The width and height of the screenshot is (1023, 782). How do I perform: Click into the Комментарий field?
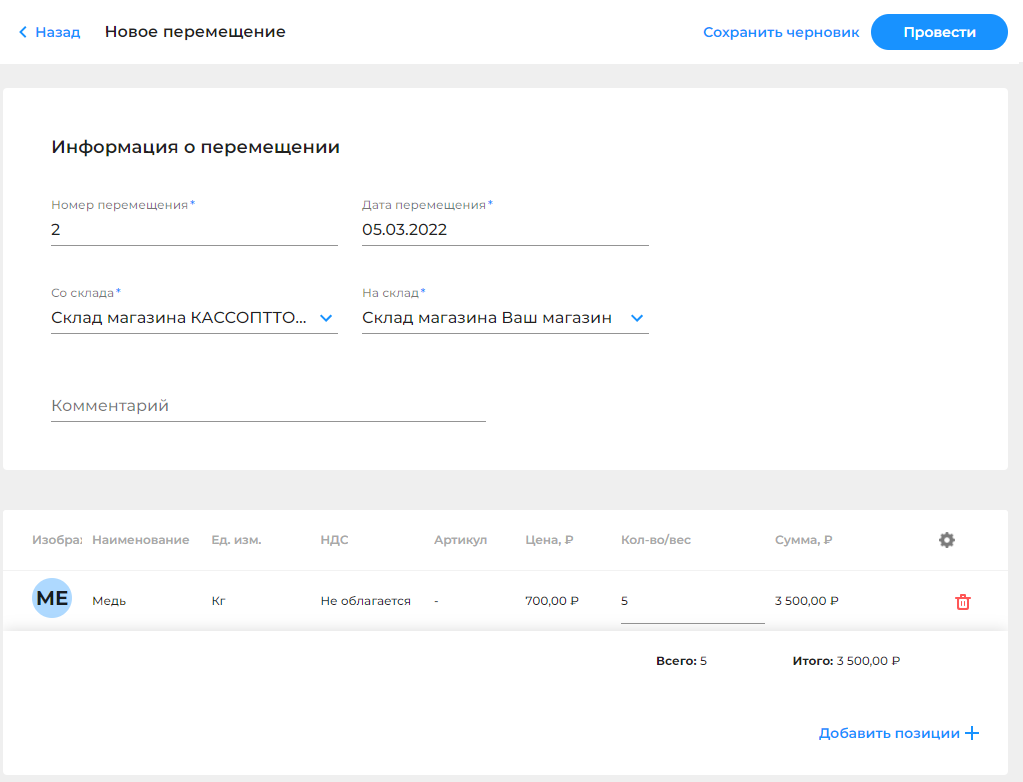pyautogui.click(x=267, y=406)
